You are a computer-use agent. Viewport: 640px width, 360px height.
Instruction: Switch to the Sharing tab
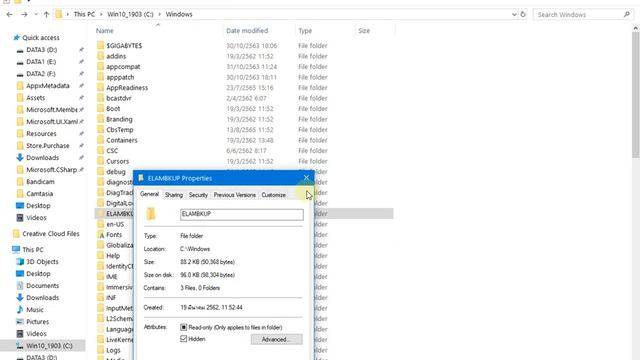coord(174,195)
